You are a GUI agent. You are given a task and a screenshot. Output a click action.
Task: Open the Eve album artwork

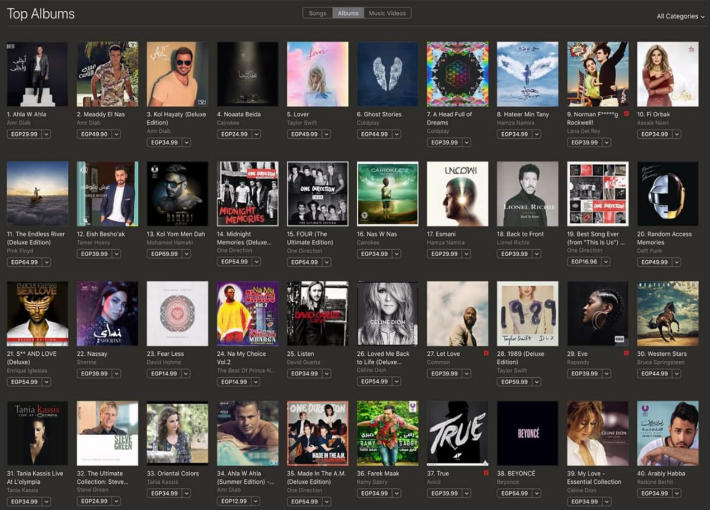coord(598,313)
